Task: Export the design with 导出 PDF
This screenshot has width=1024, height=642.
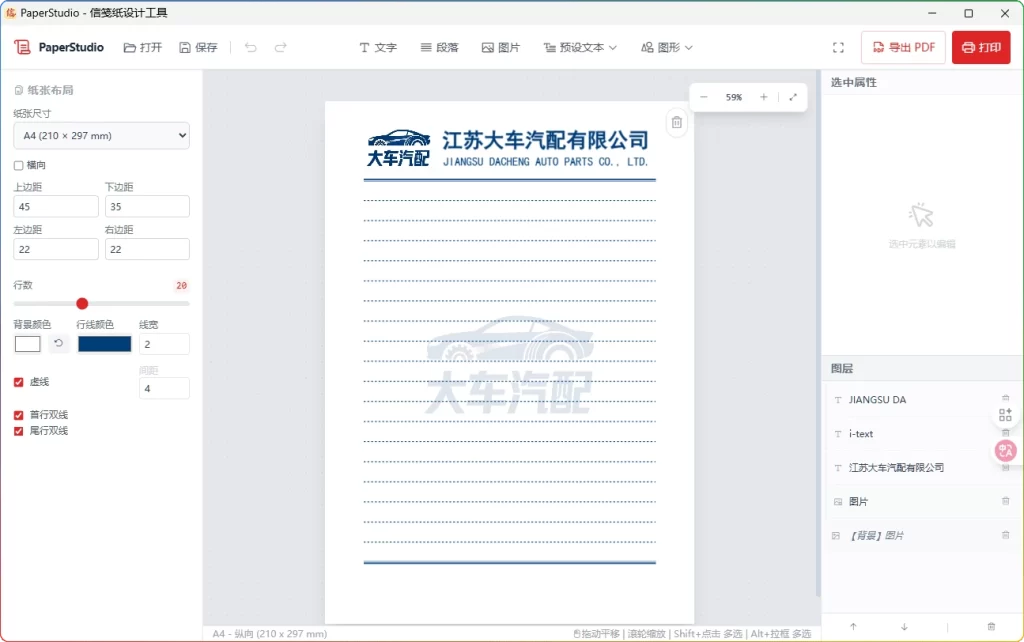Action: click(x=903, y=46)
